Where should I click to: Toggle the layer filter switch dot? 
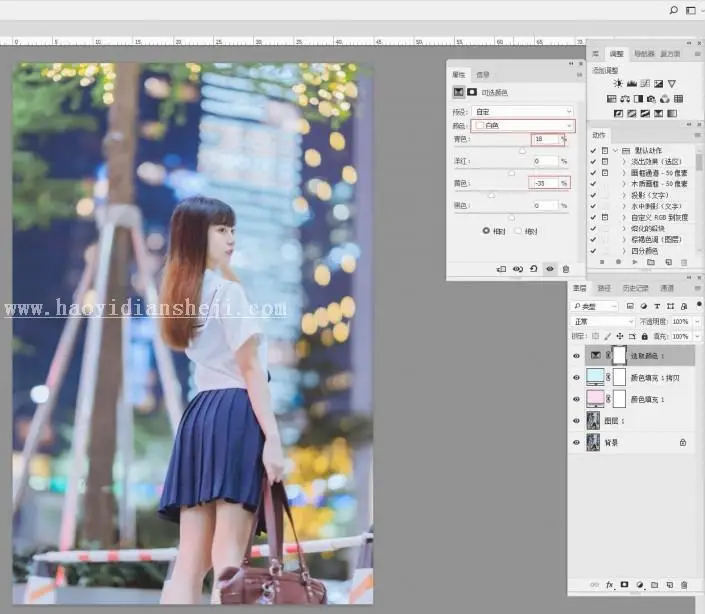699,304
